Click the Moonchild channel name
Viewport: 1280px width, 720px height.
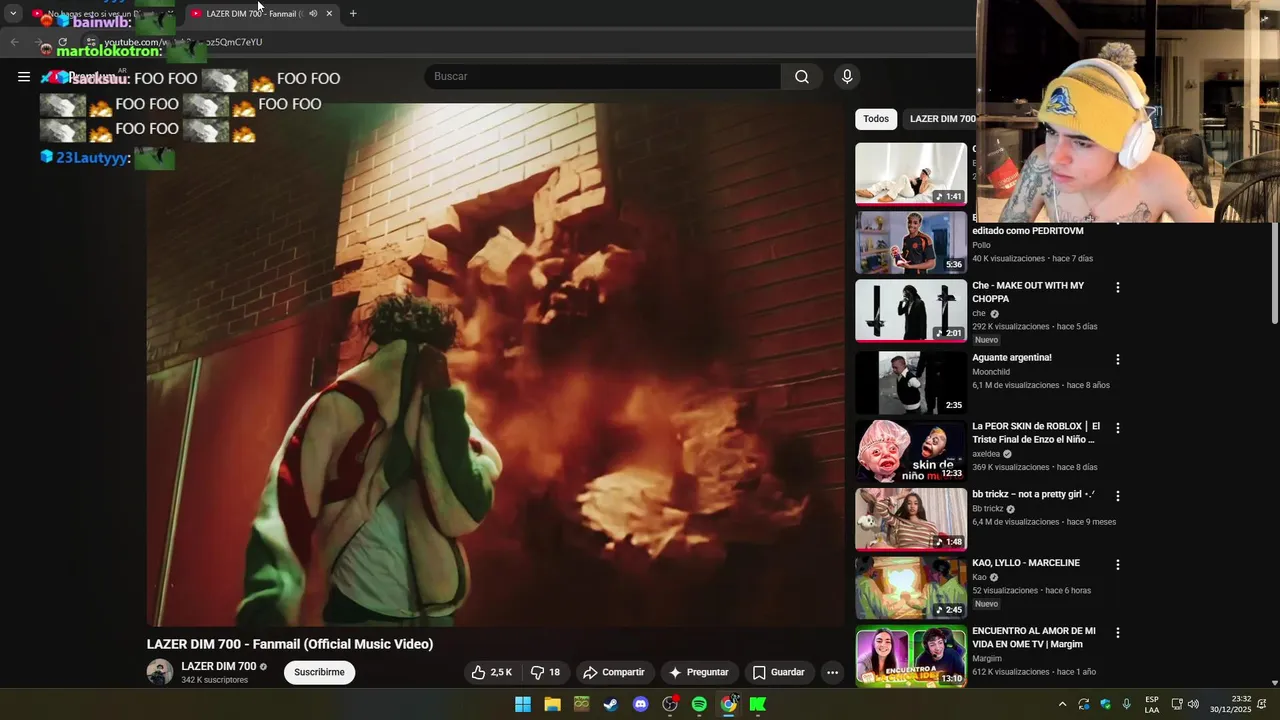(x=991, y=372)
